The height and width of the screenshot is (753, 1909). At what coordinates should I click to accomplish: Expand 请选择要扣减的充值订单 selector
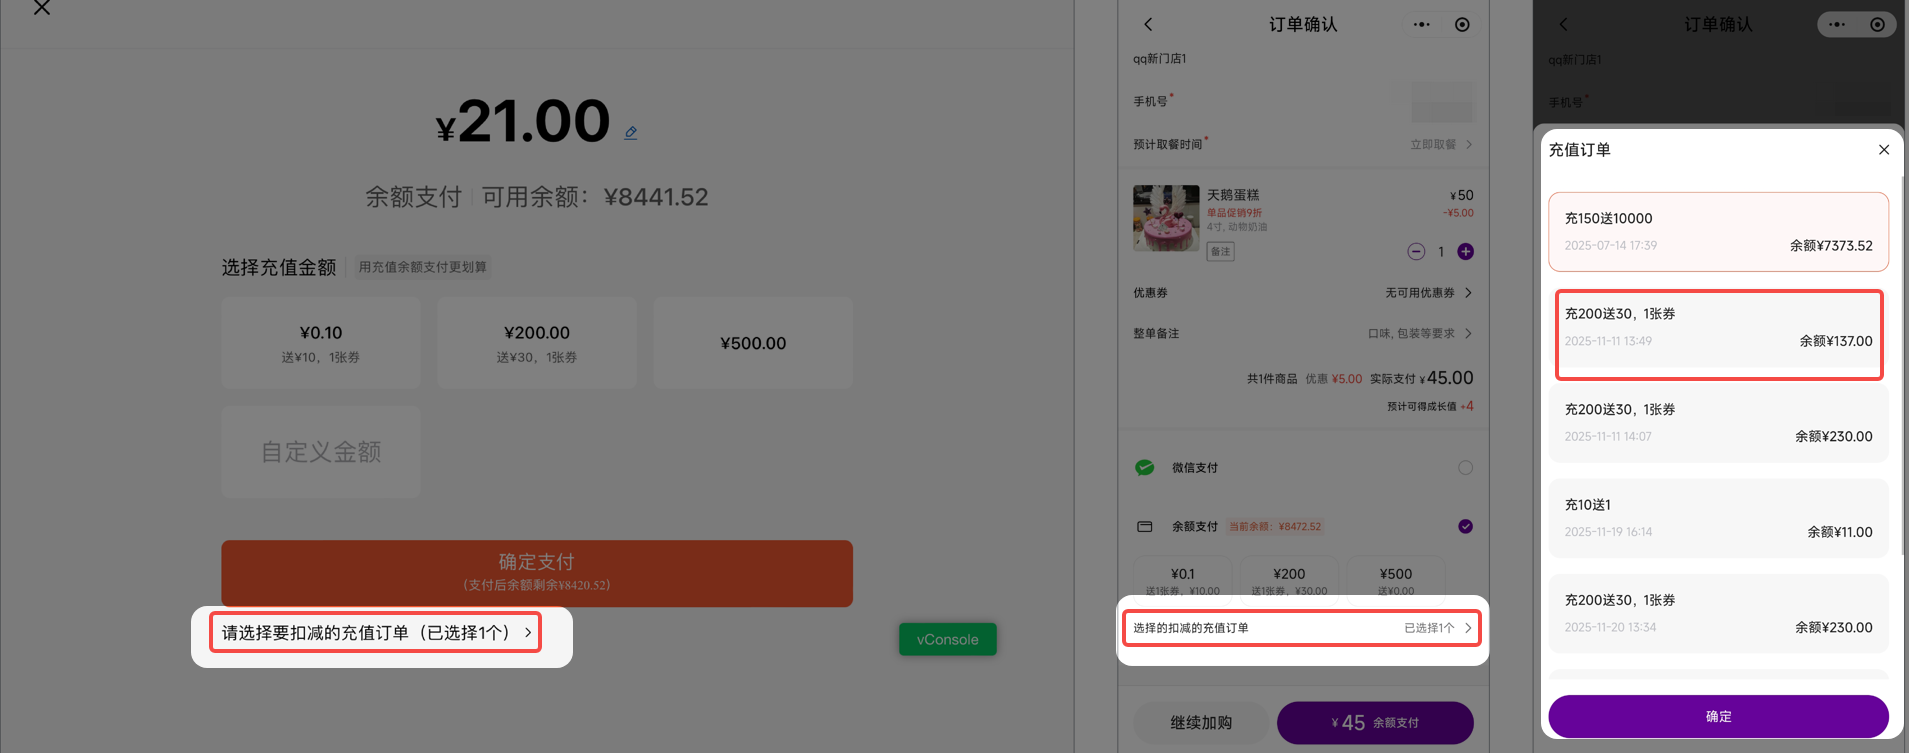click(x=376, y=633)
